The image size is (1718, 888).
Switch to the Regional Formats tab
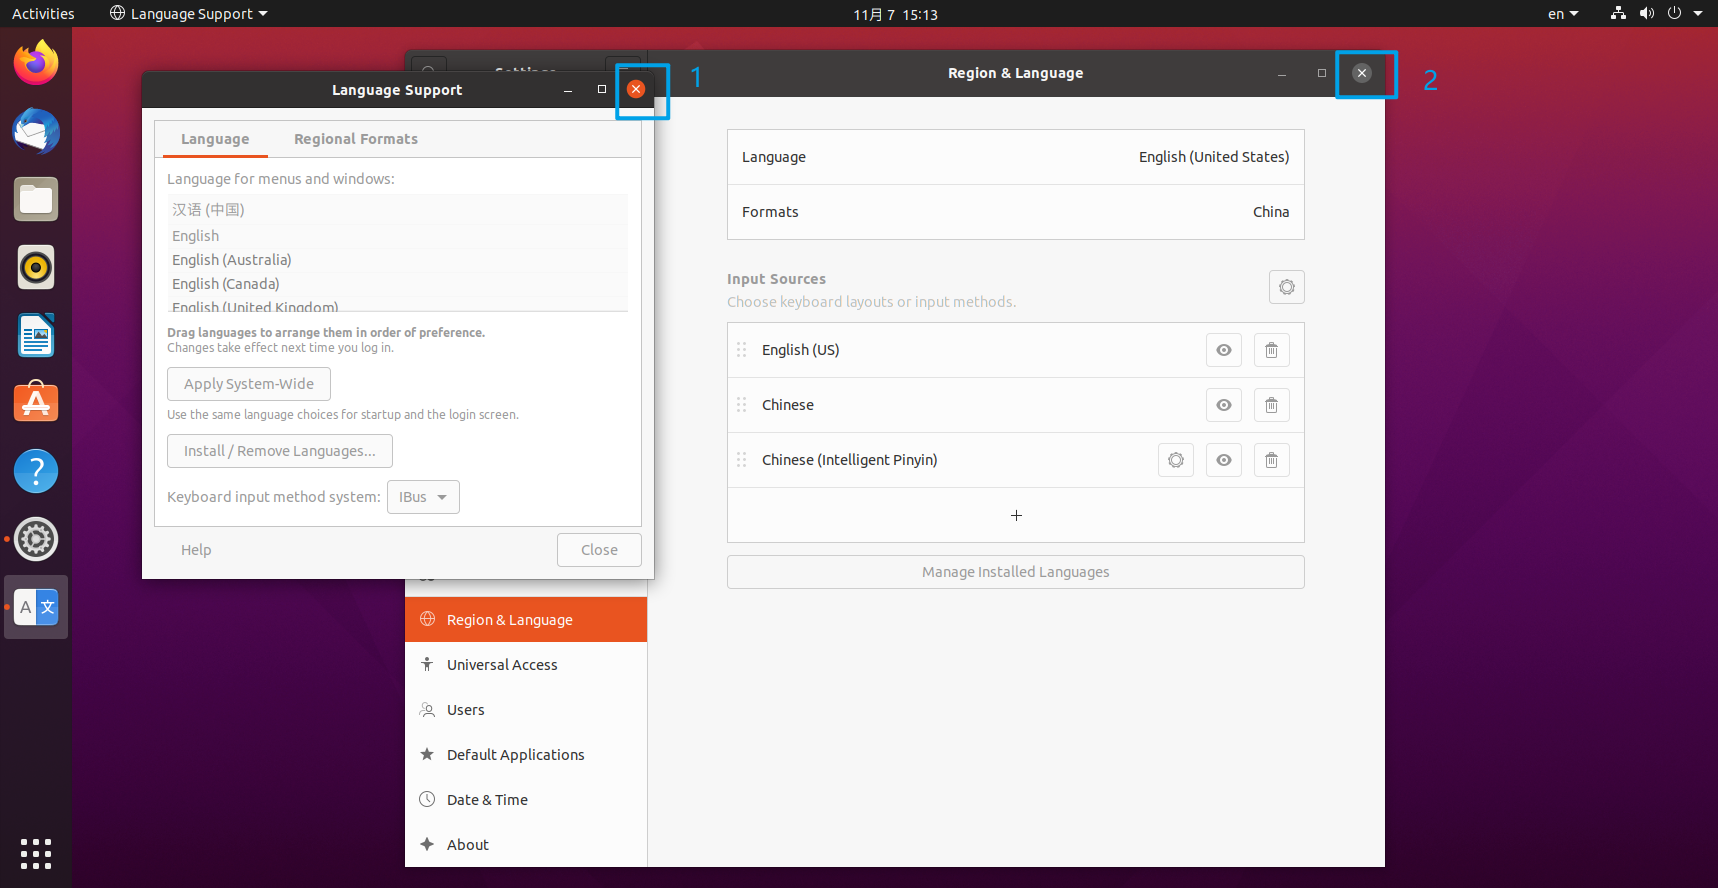pos(356,139)
